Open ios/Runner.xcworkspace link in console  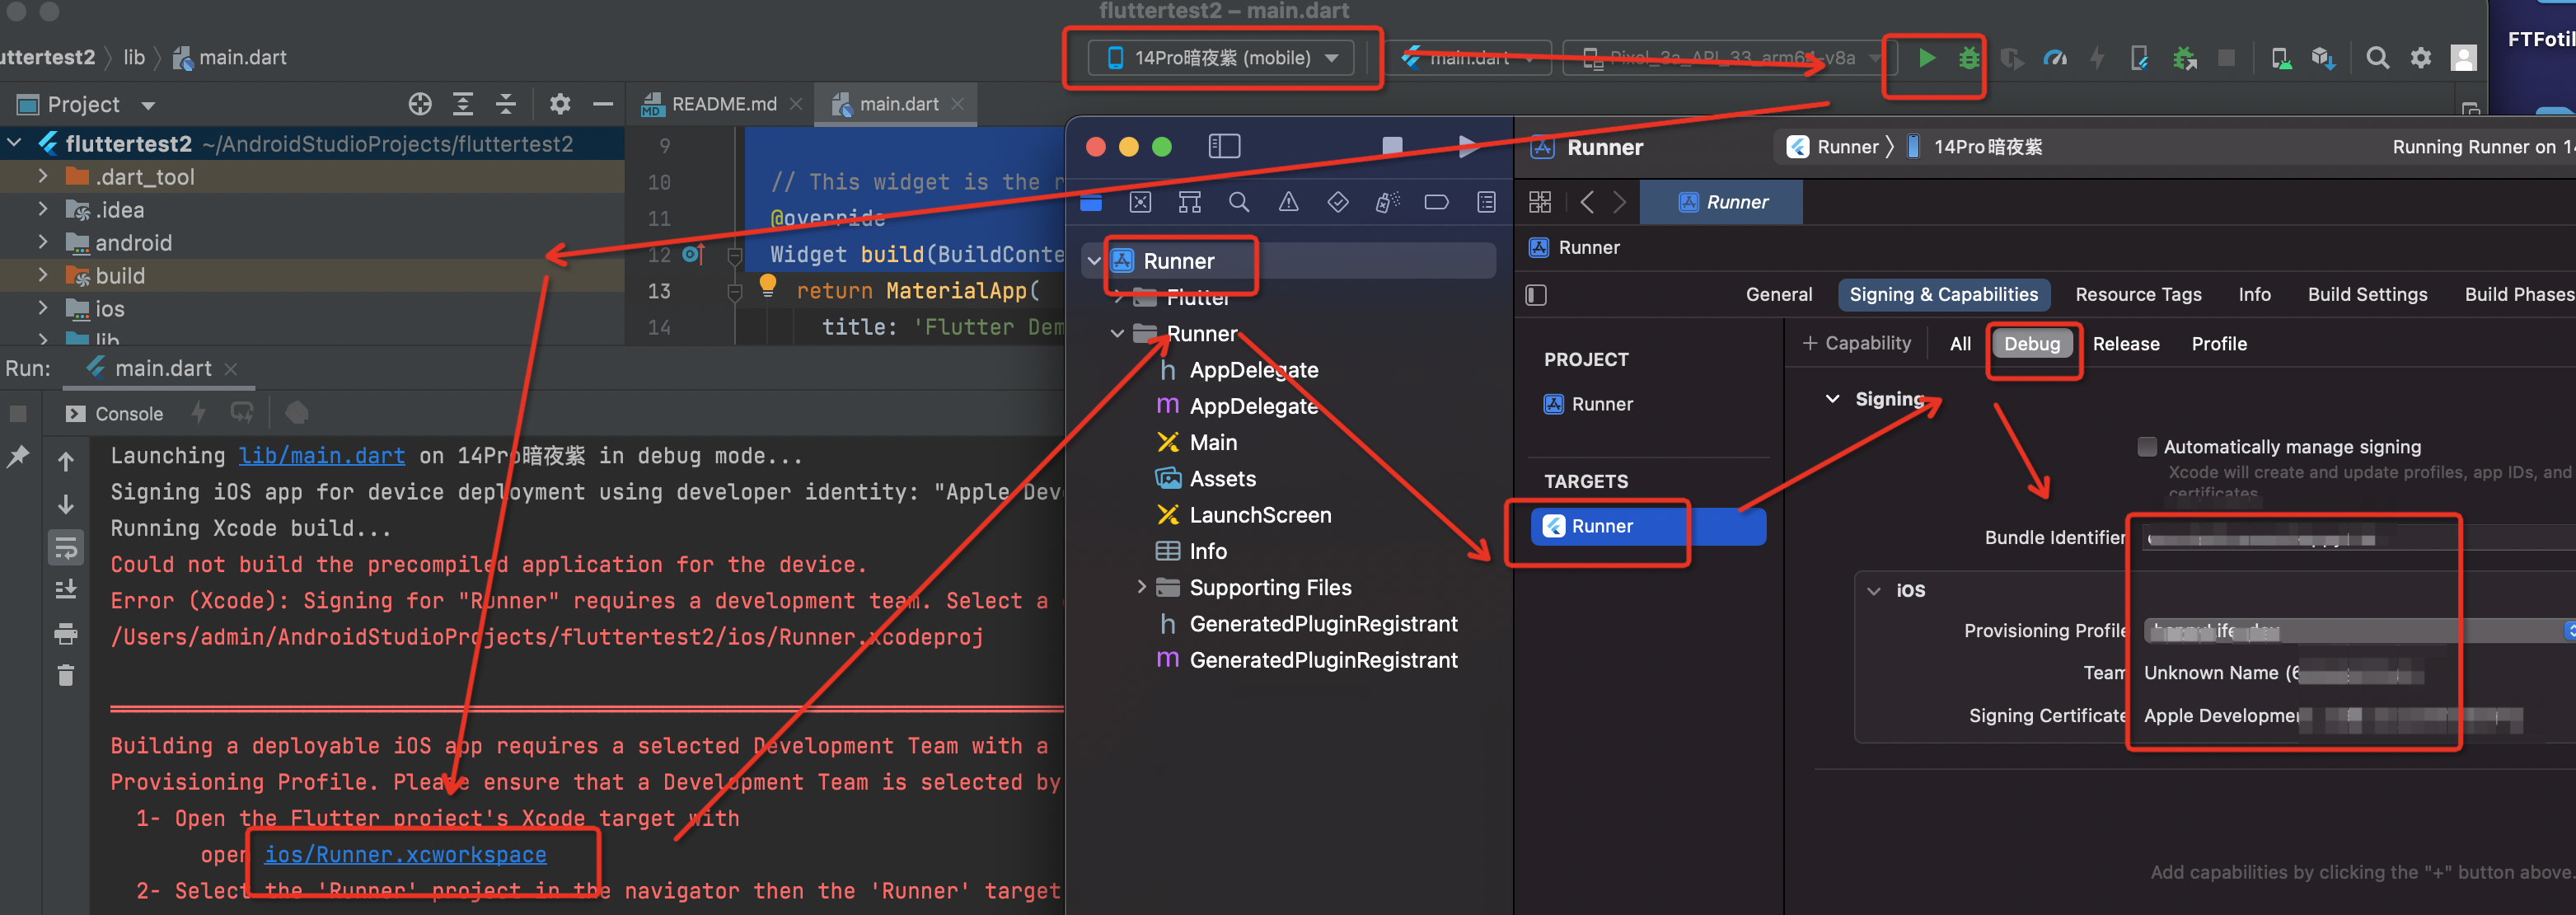pyautogui.click(x=405, y=855)
